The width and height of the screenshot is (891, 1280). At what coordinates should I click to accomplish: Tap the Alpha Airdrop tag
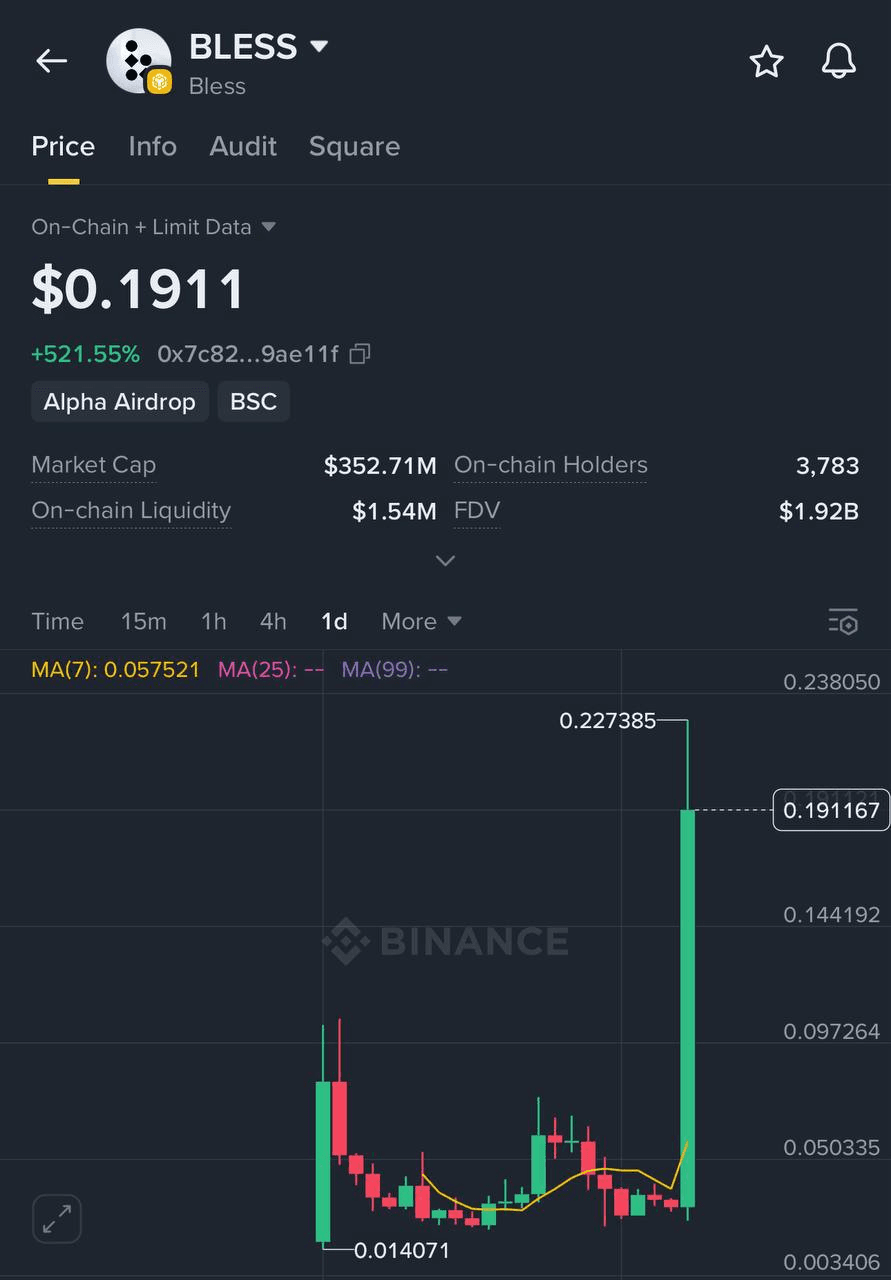point(120,402)
